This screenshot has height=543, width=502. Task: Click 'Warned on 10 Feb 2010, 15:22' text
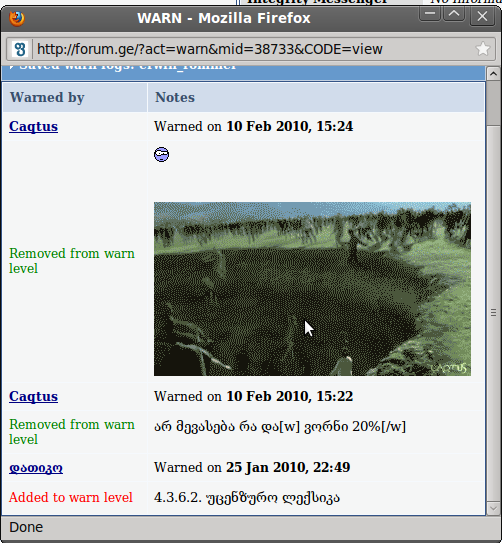tap(253, 397)
